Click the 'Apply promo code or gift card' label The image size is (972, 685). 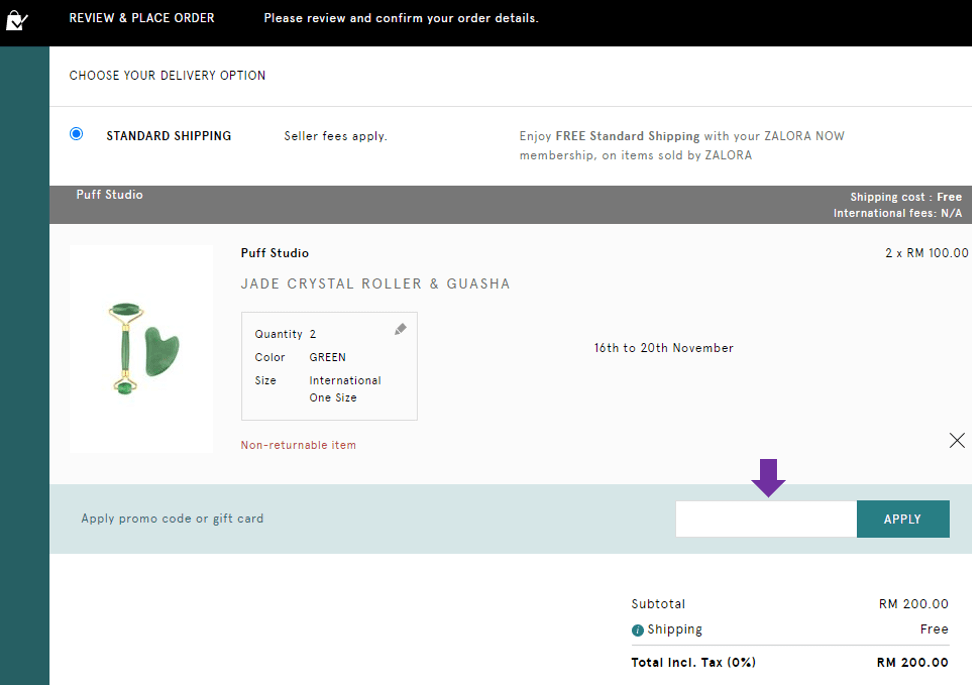pos(172,518)
